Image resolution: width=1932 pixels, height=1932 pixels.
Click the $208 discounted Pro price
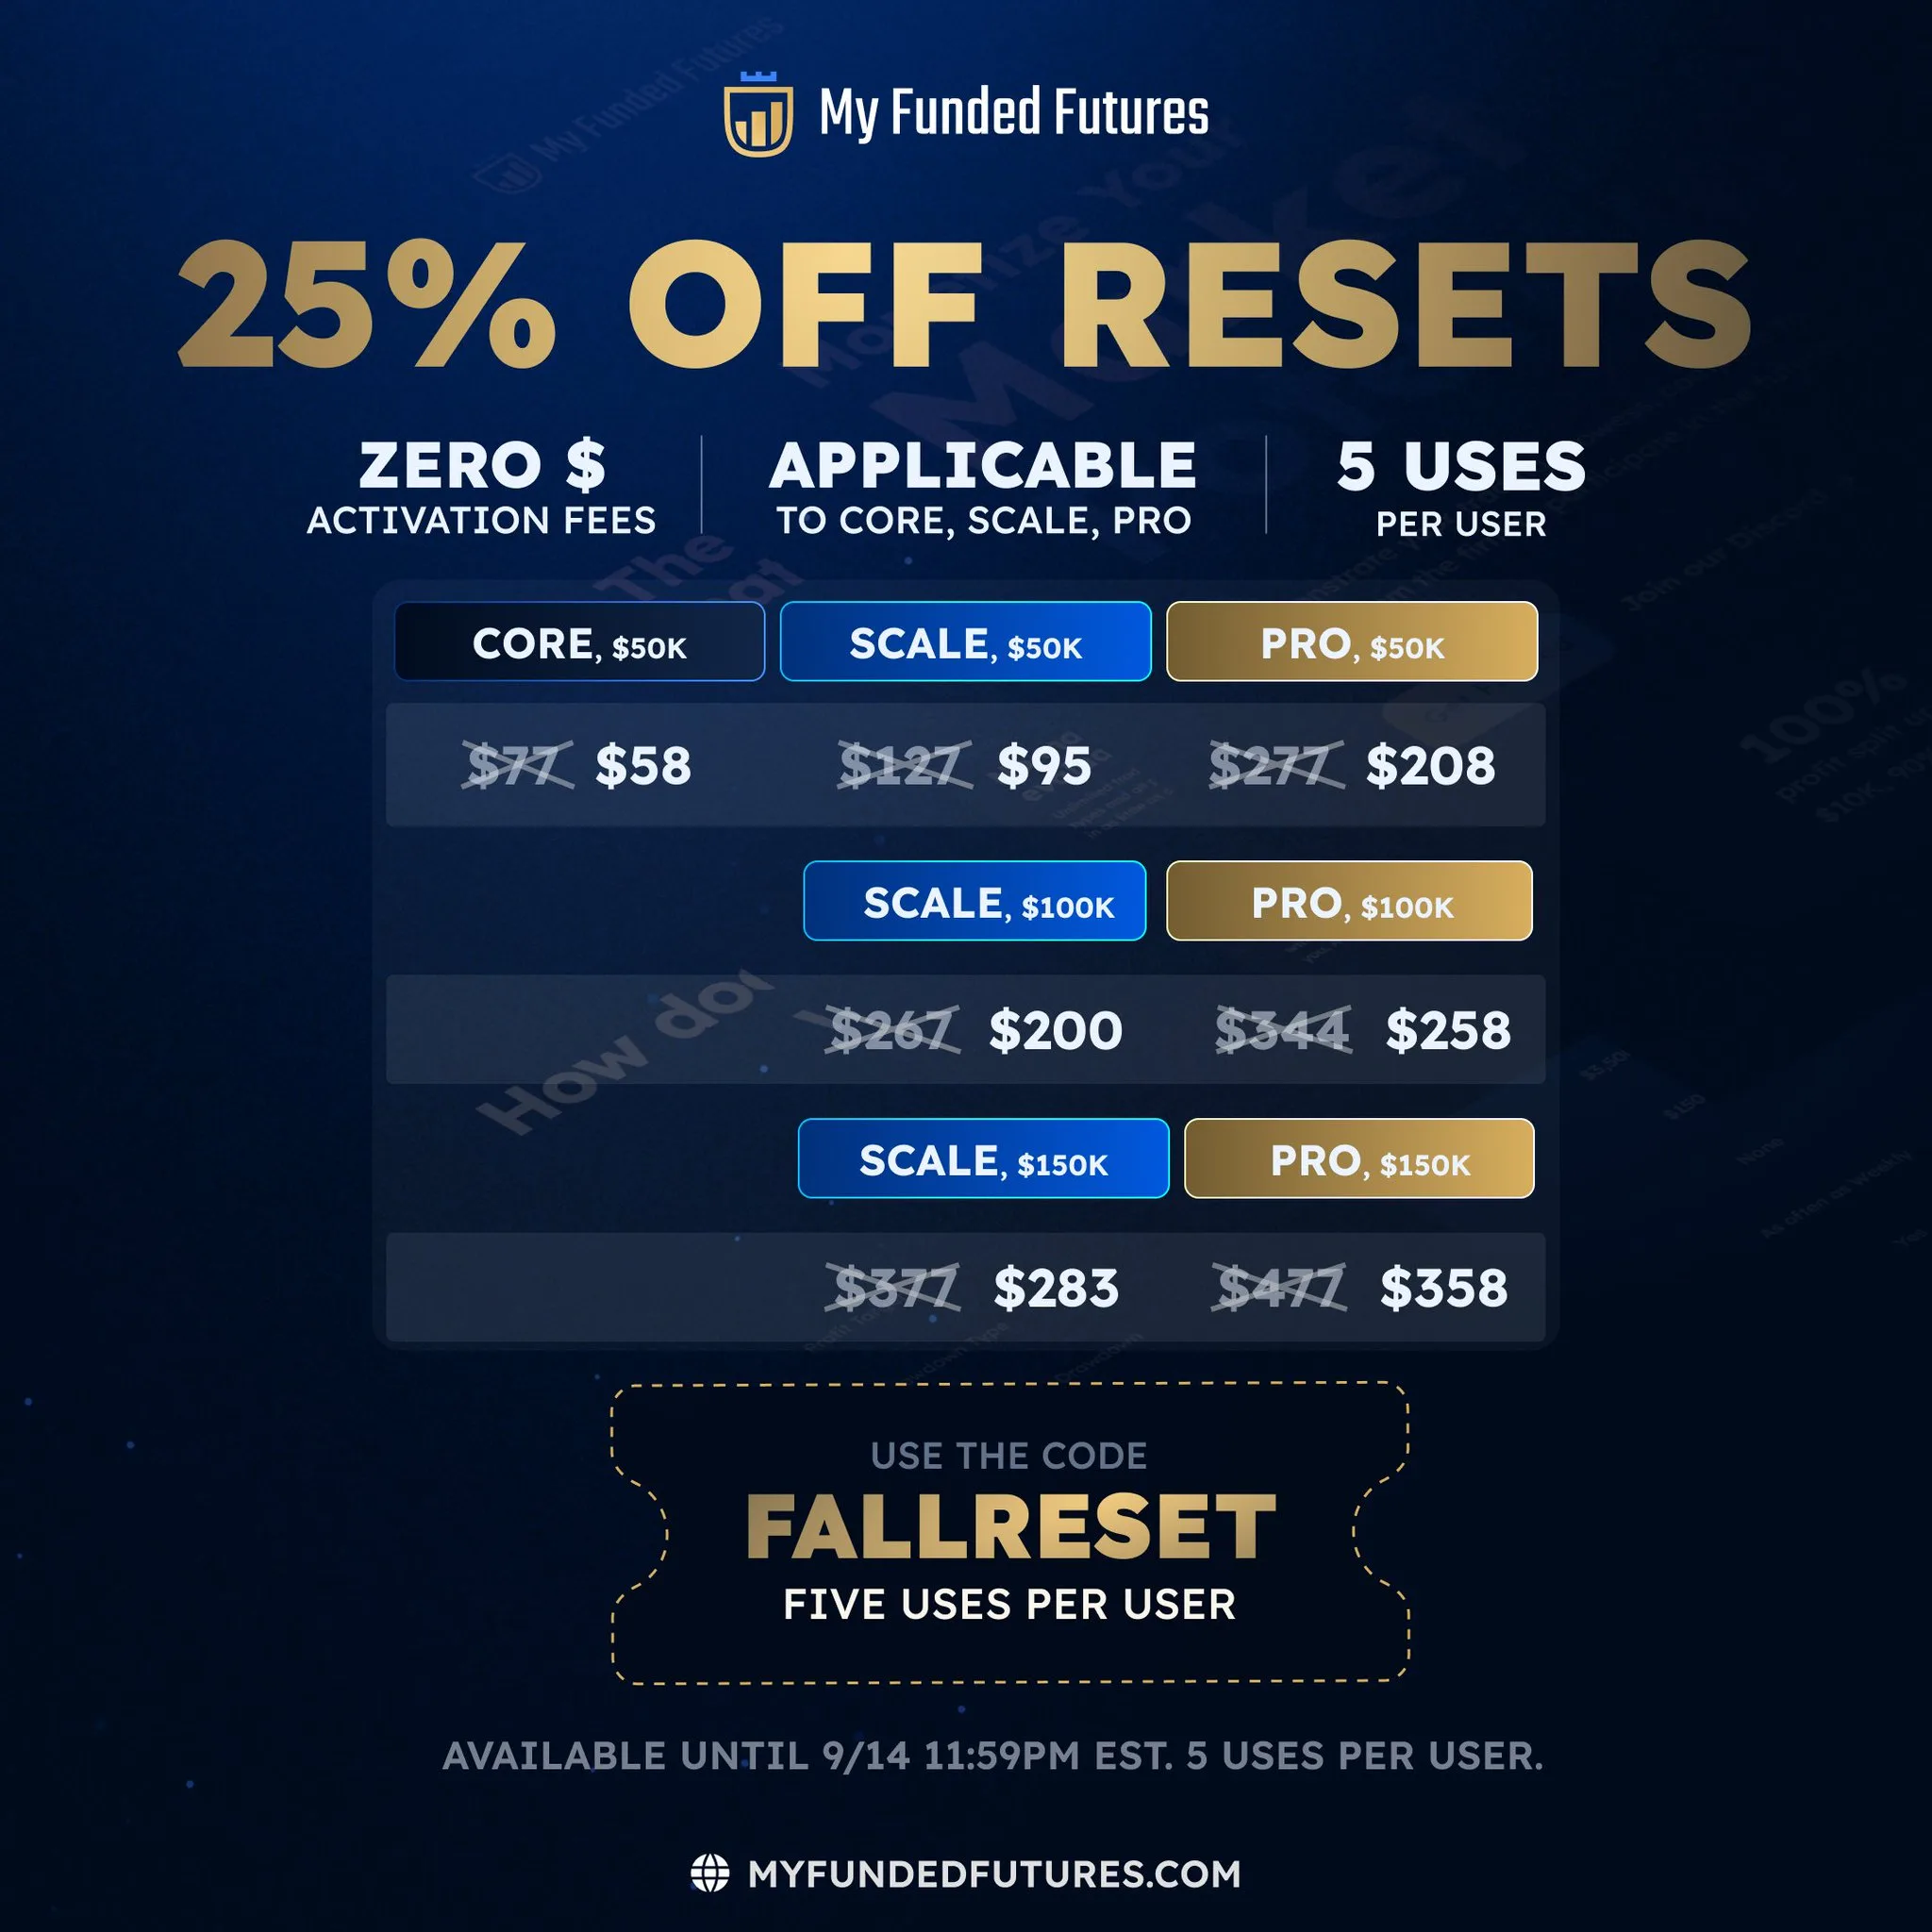(x=1430, y=766)
